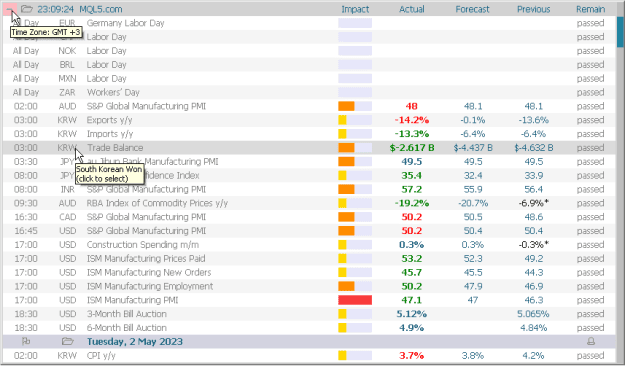Open RBA Index of Commodity Prices y/y
This screenshot has height=366, width=625.
(157, 203)
